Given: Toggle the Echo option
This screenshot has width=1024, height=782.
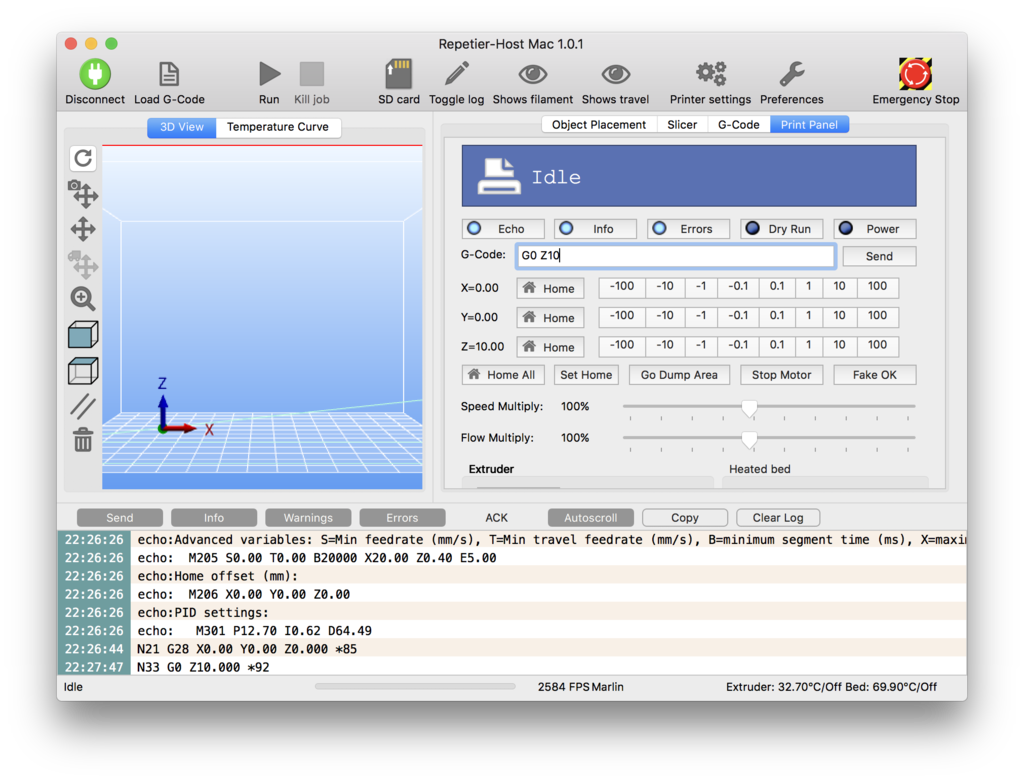Looking at the screenshot, I should pyautogui.click(x=503, y=229).
